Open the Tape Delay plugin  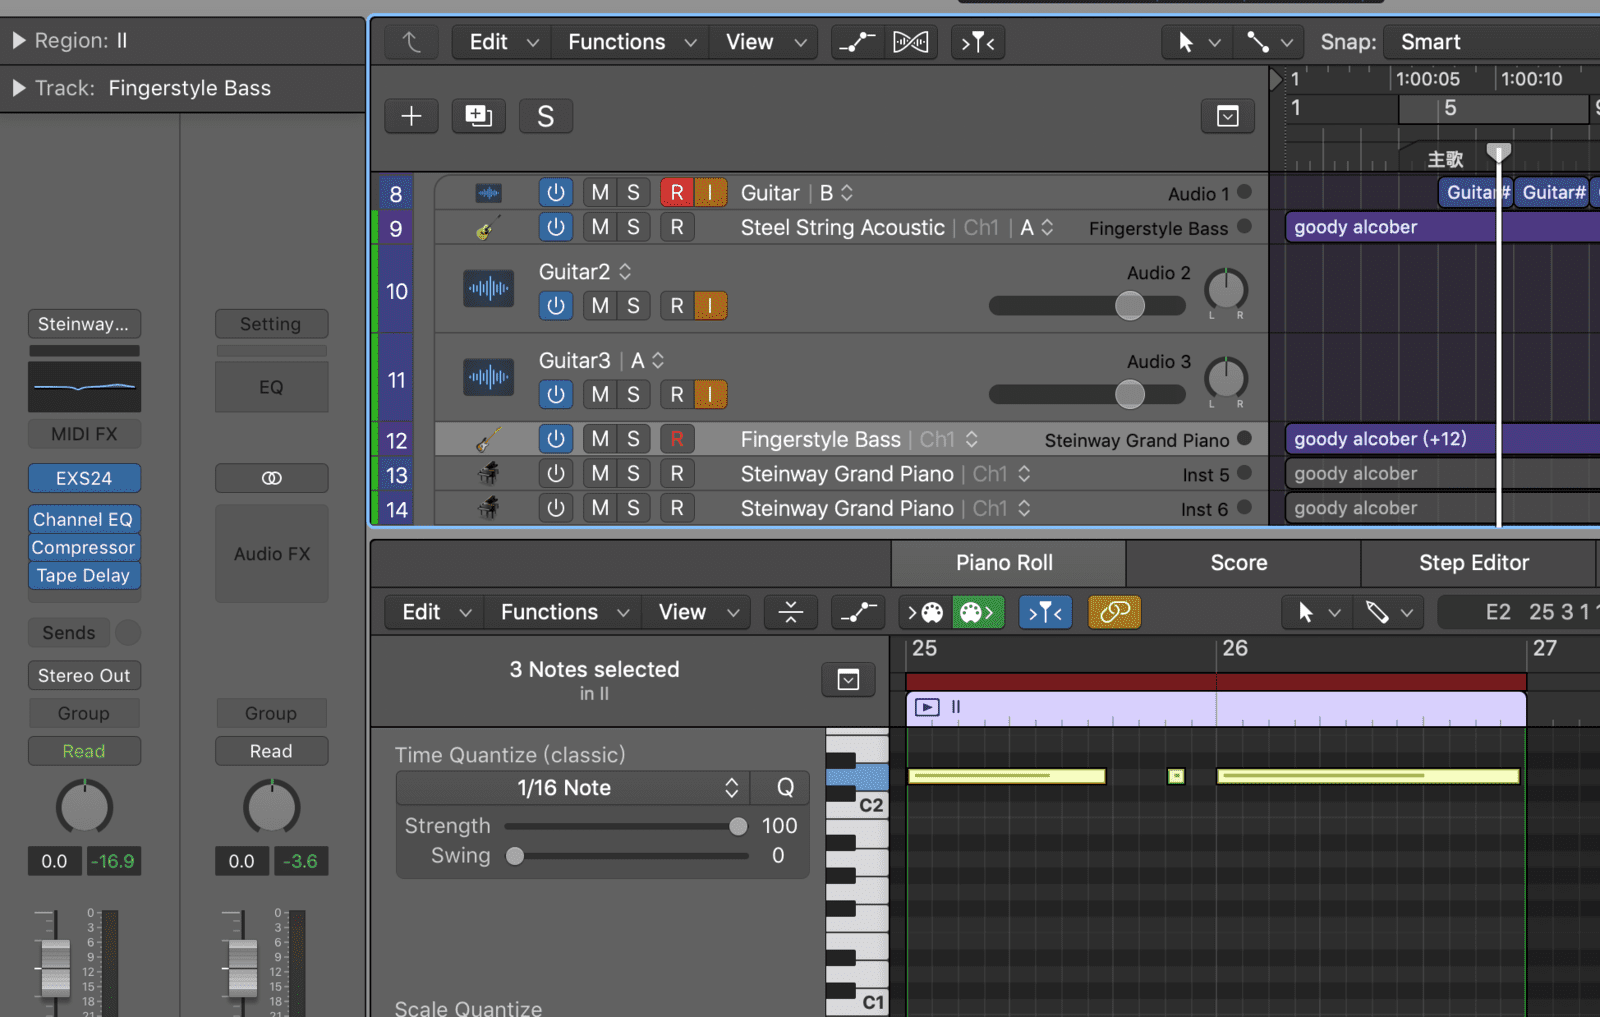(84, 575)
